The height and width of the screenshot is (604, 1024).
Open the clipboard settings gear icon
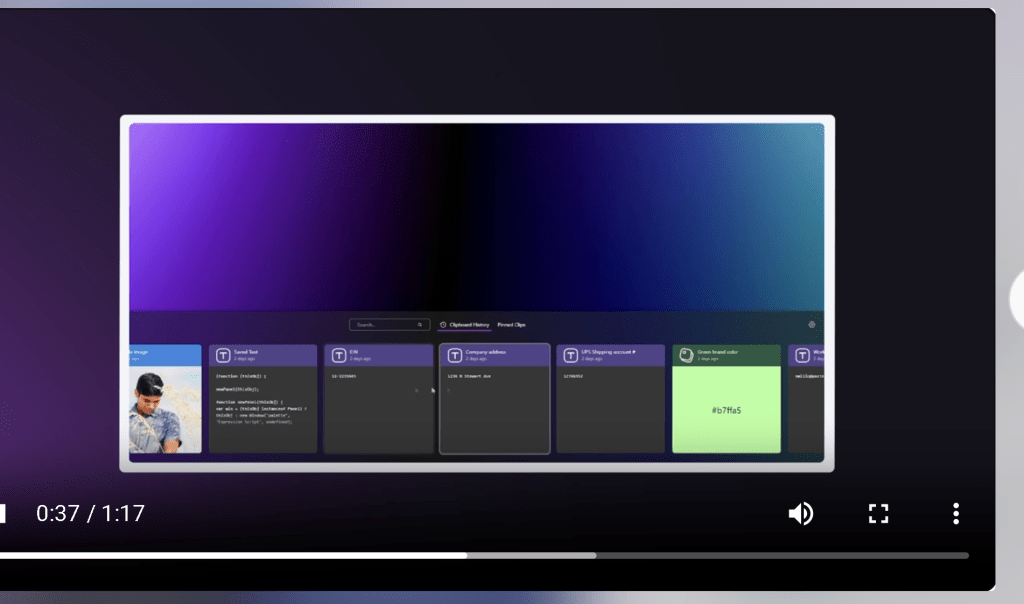(x=812, y=325)
